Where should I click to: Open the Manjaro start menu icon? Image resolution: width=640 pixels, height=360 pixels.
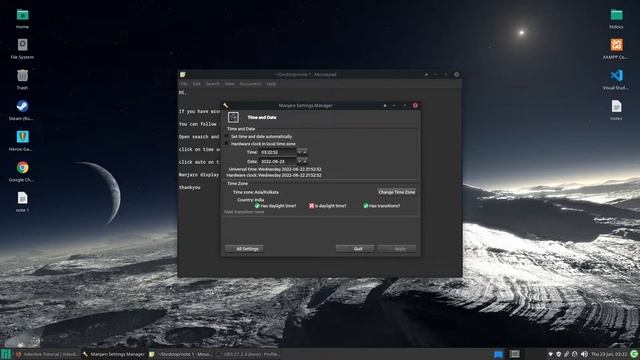tap(6, 354)
